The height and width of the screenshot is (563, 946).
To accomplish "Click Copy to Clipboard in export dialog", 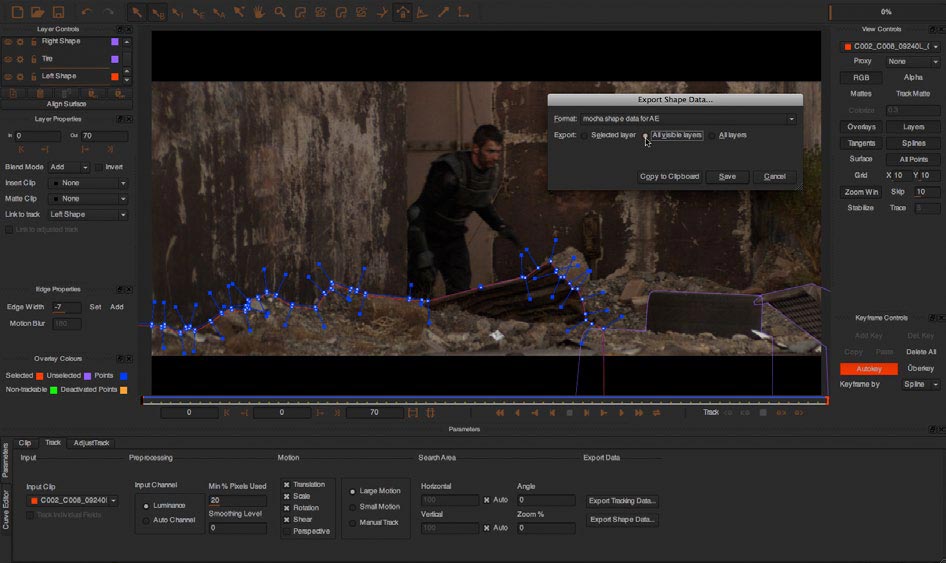I will coord(669,177).
